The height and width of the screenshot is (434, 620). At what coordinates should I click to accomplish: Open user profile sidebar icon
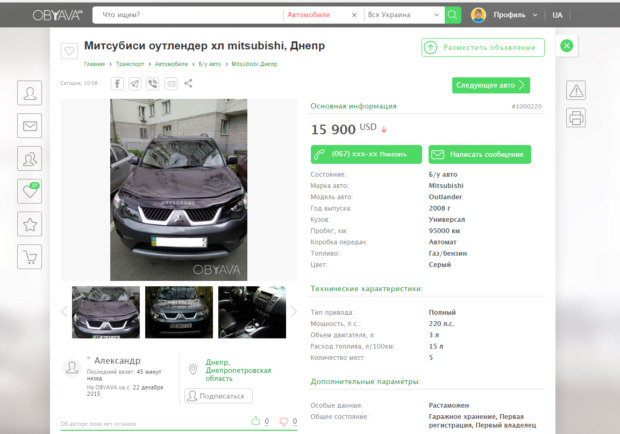(x=30, y=93)
